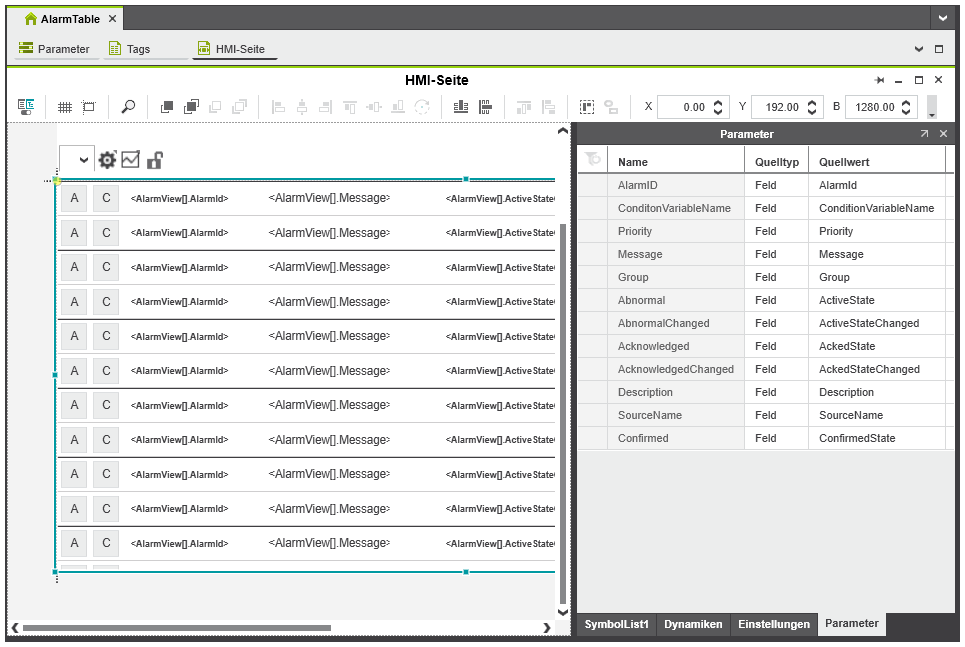
Task: Click the send to back icon
Action: 191,107
